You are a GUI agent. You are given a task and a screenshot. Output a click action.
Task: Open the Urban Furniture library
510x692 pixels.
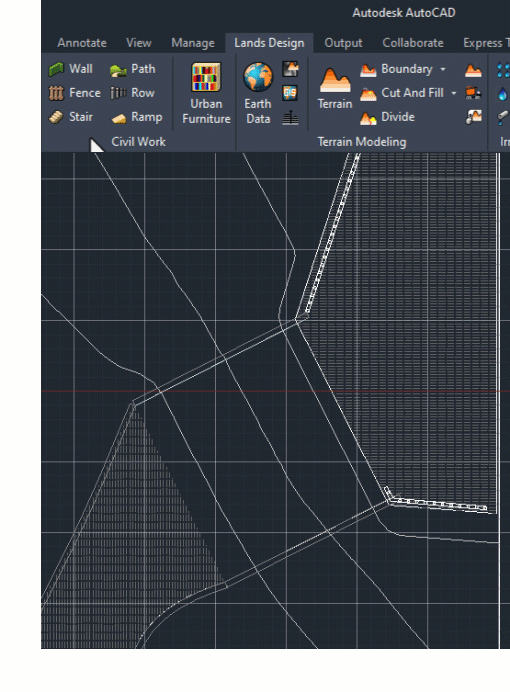click(x=206, y=93)
